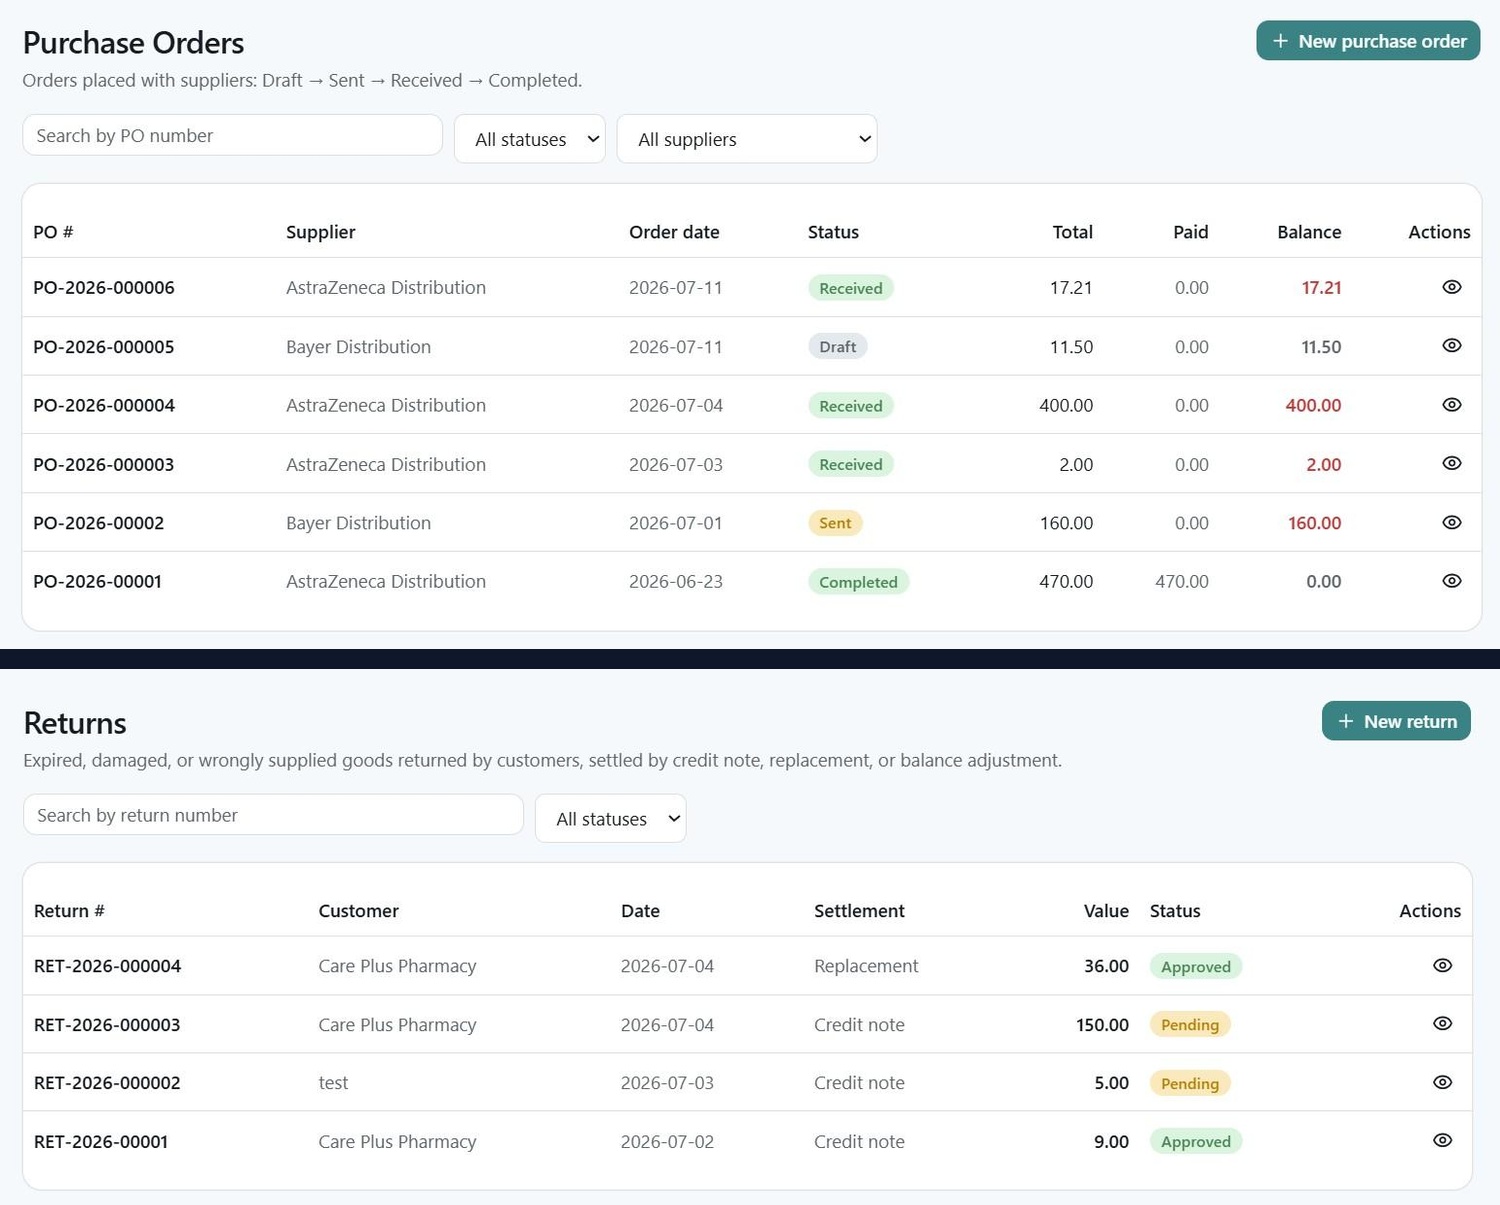
Task: Click Bayer Distribution on PO-2026-000005 row
Action: pyautogui.click(x=358, y=346)
